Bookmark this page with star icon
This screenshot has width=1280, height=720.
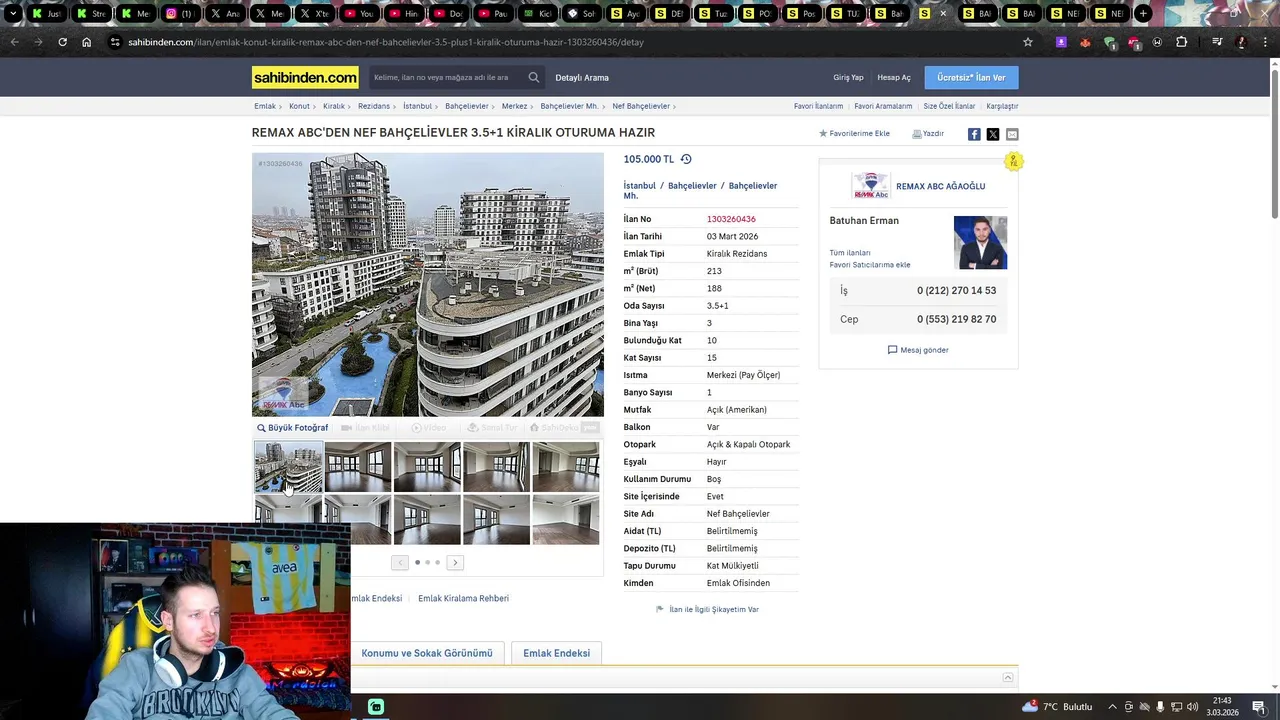(x=1027, y=42)
